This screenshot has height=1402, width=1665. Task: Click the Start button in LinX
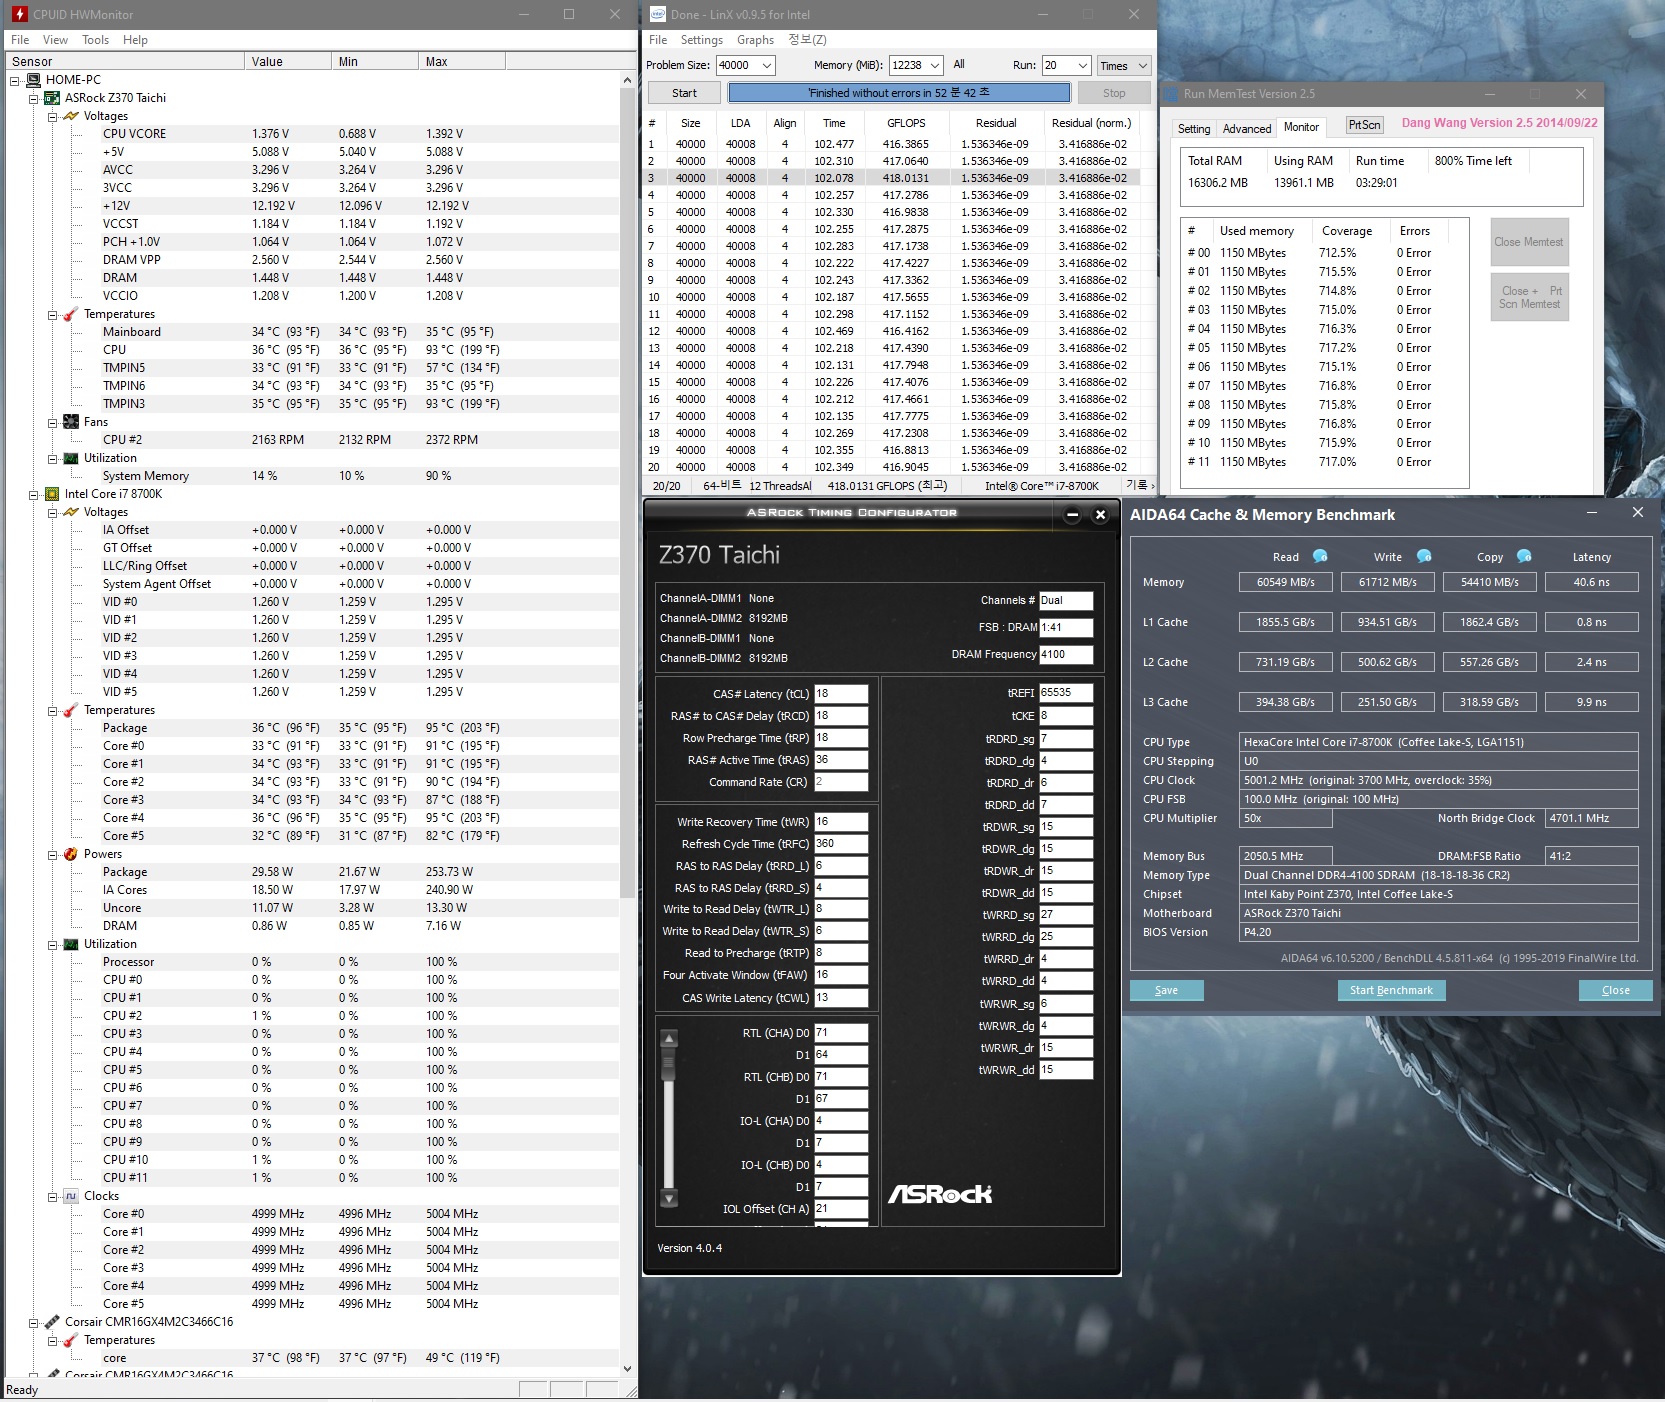point(684,93)
